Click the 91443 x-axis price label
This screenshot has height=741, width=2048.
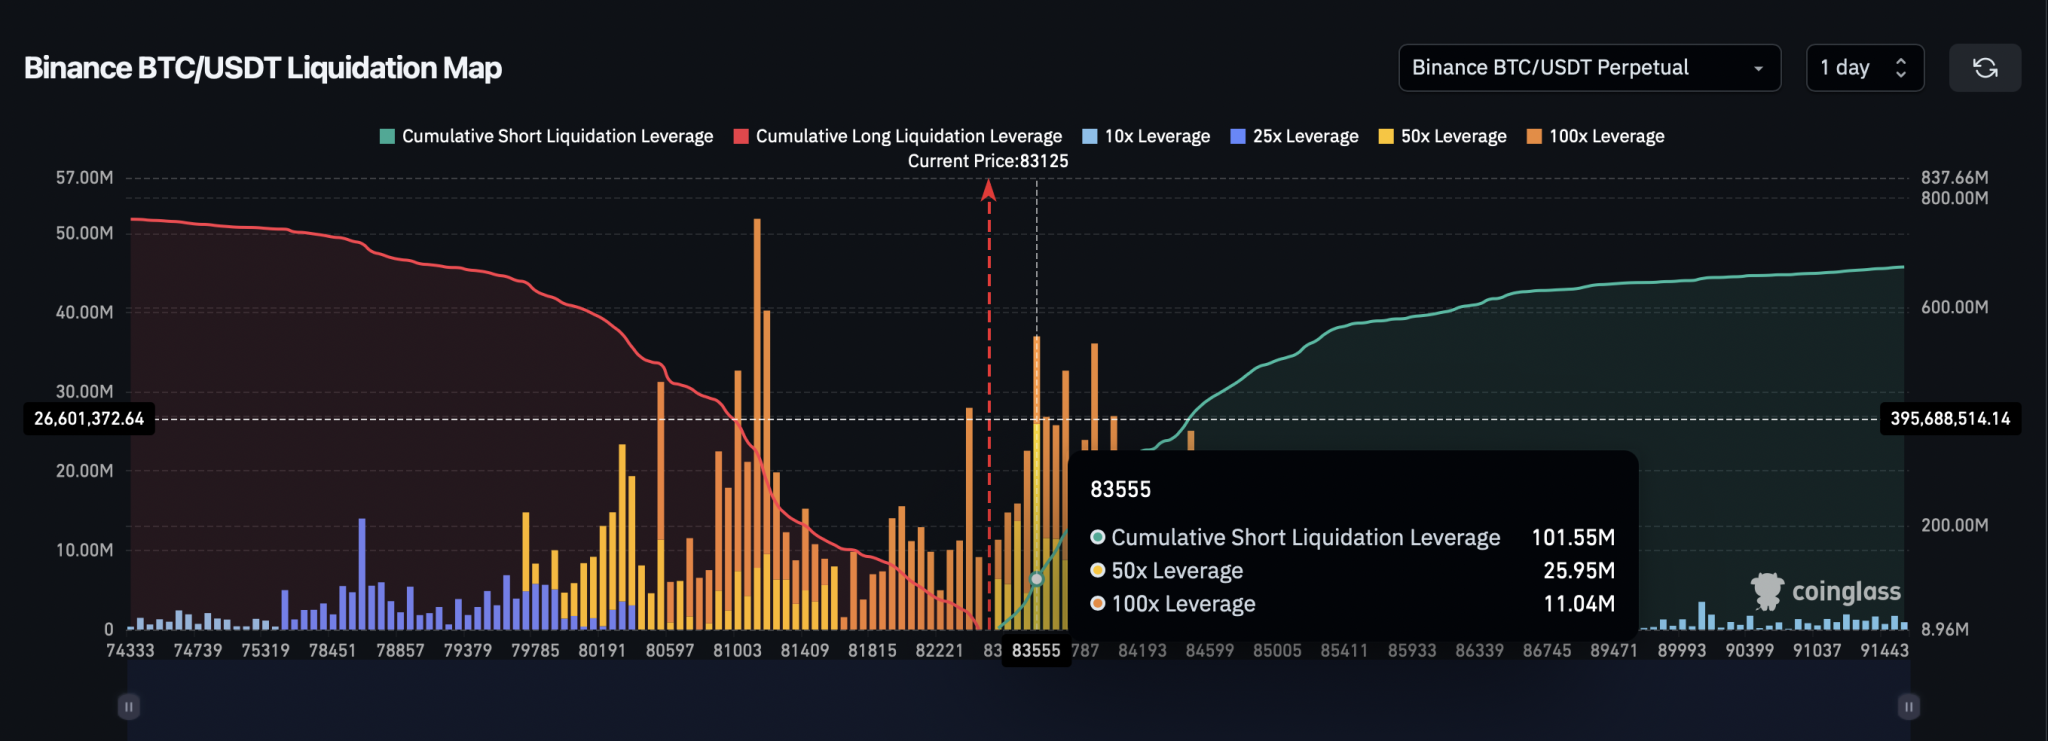[1884, 651]
